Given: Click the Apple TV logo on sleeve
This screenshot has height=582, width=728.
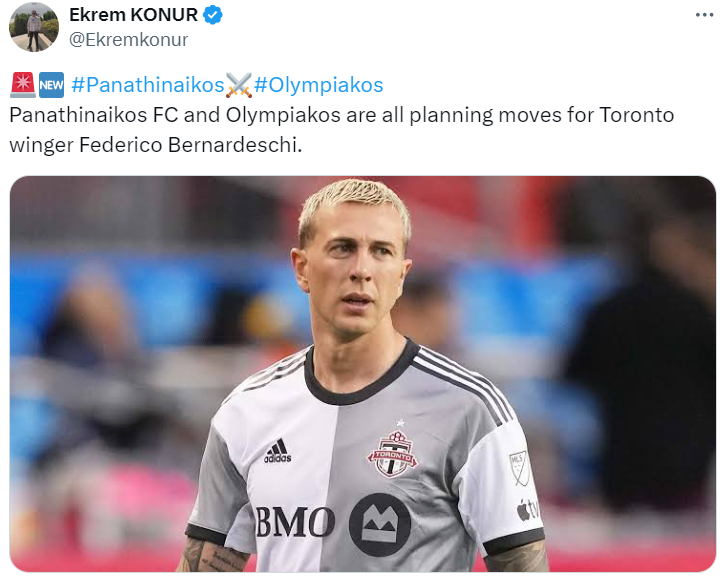Looking at the screenshot, I should 528,509.
